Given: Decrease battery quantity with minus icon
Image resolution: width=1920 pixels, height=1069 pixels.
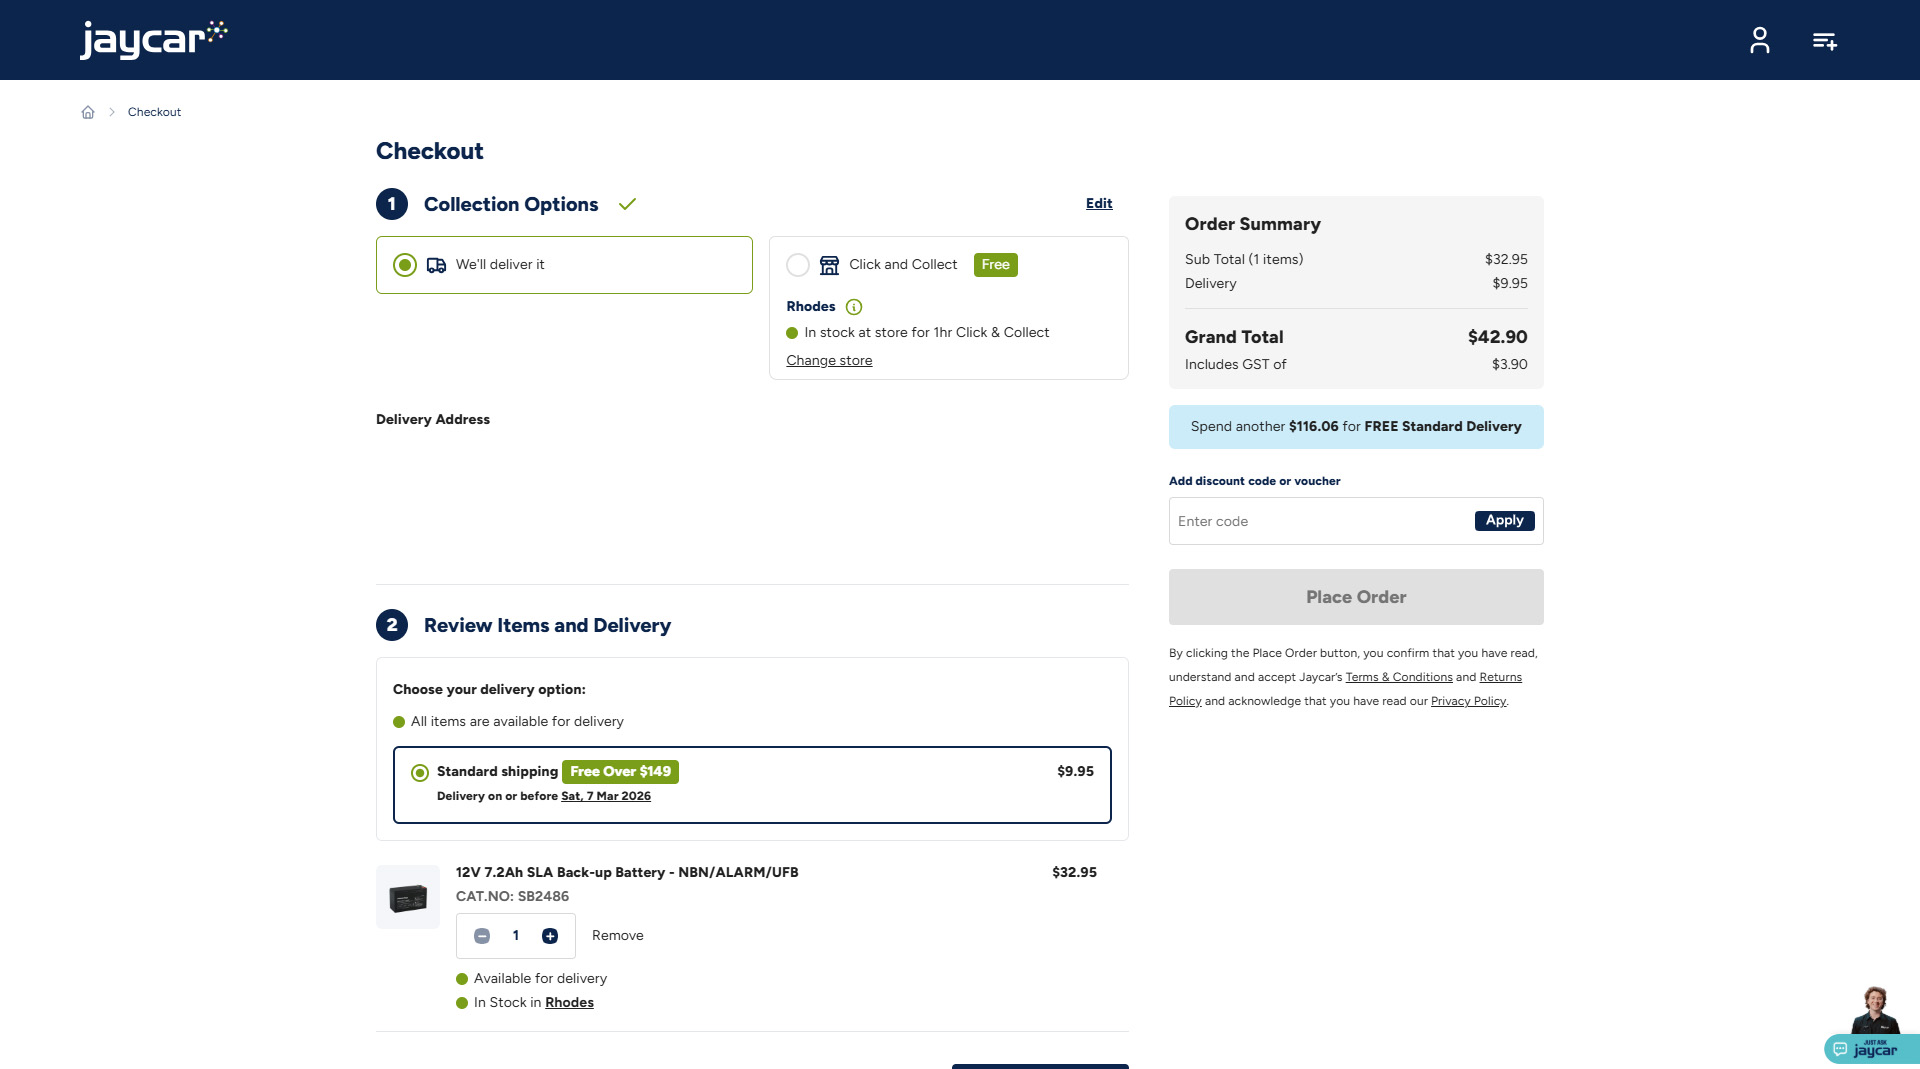Looking at the screenshot, I should pos(482,936).
